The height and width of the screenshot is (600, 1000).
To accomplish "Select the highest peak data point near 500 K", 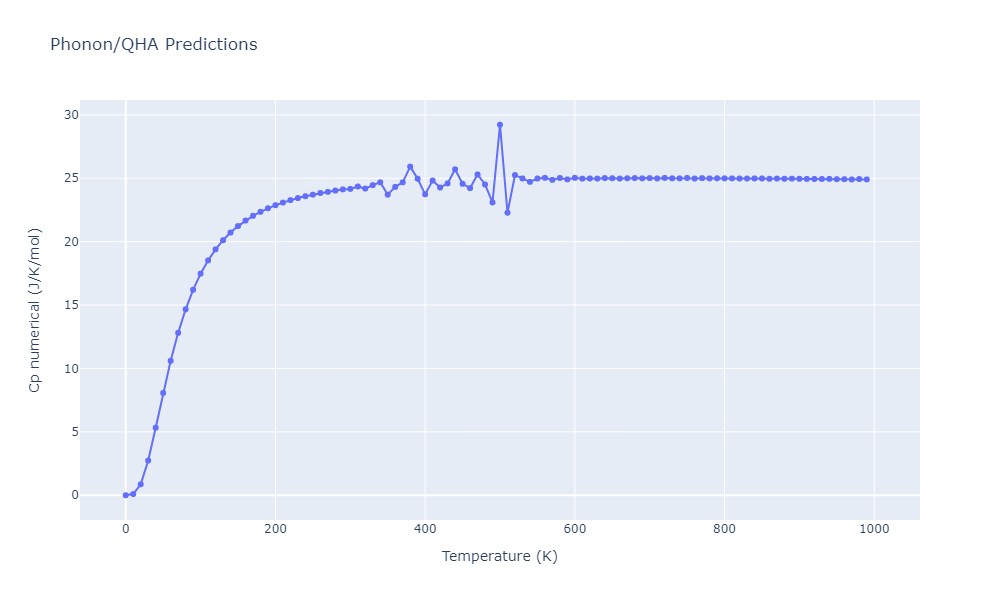I will pos(500,125).
